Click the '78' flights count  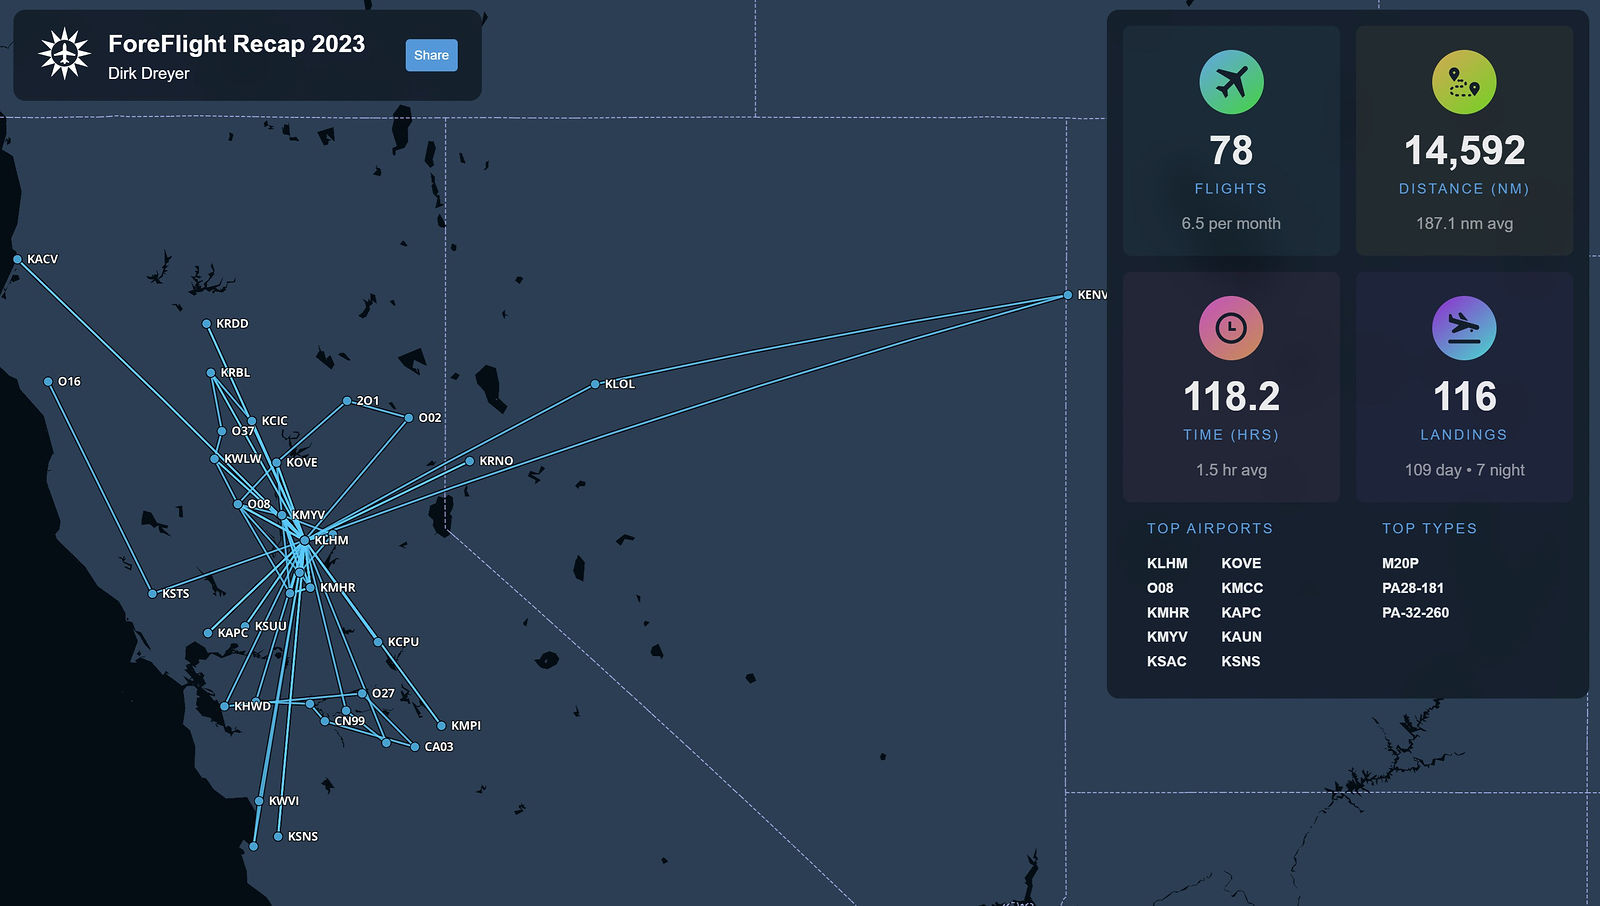pos(1231,151)
